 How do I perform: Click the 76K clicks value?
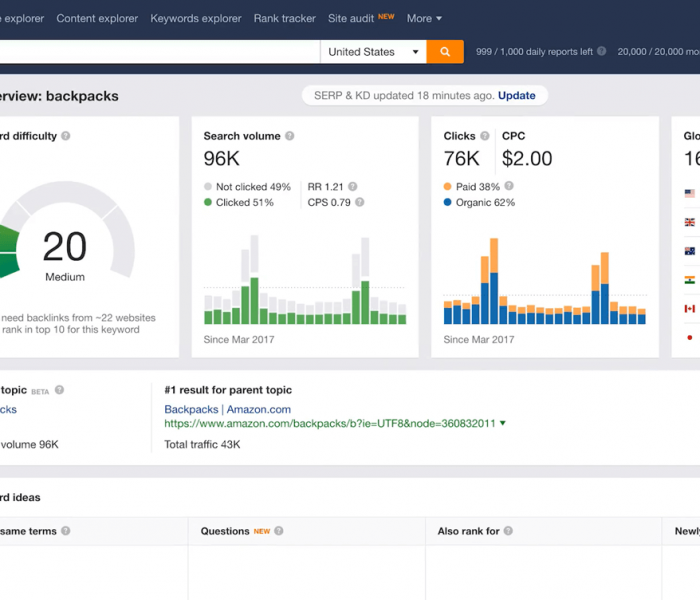[x=461, y=158]
